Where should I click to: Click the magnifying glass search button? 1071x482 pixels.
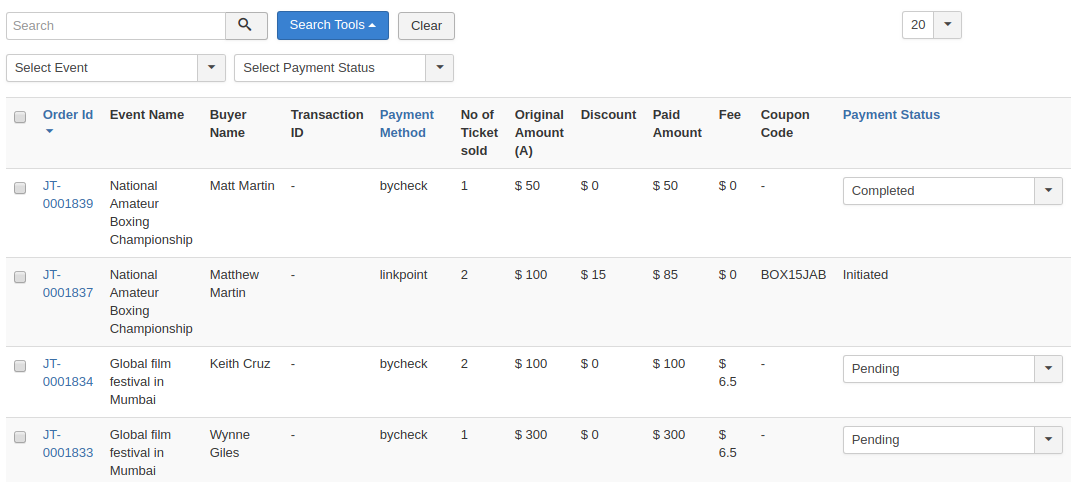pos(246,26)
